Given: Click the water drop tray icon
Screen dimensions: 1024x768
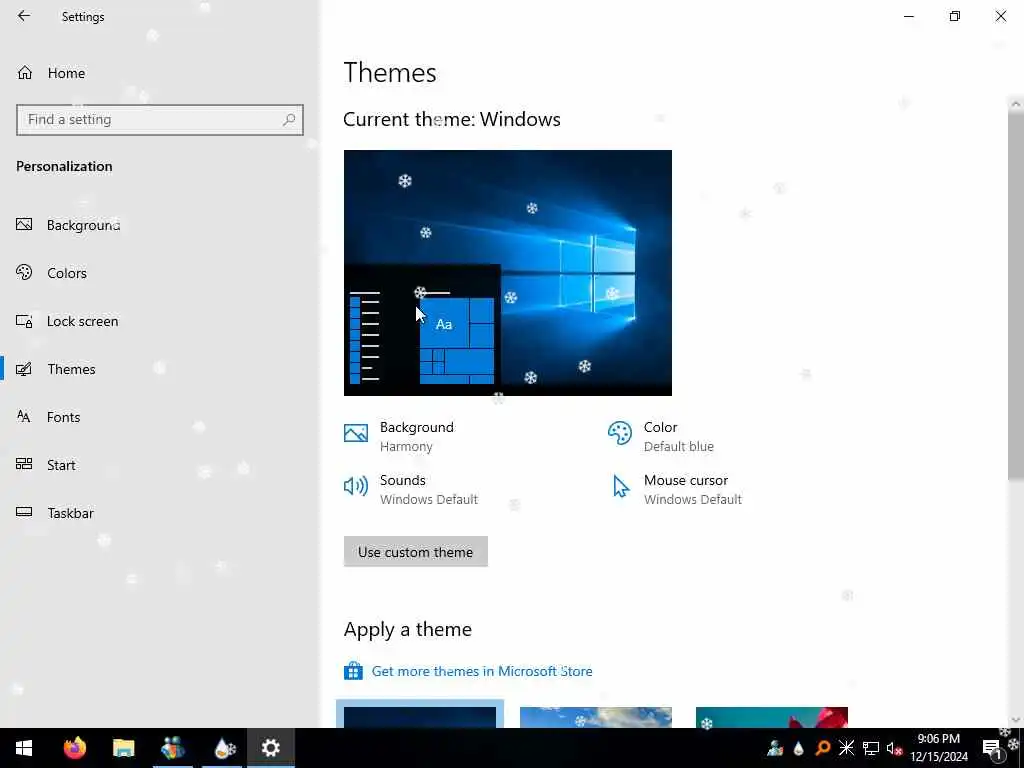Looking at the screenshot, I should point(798,748).
